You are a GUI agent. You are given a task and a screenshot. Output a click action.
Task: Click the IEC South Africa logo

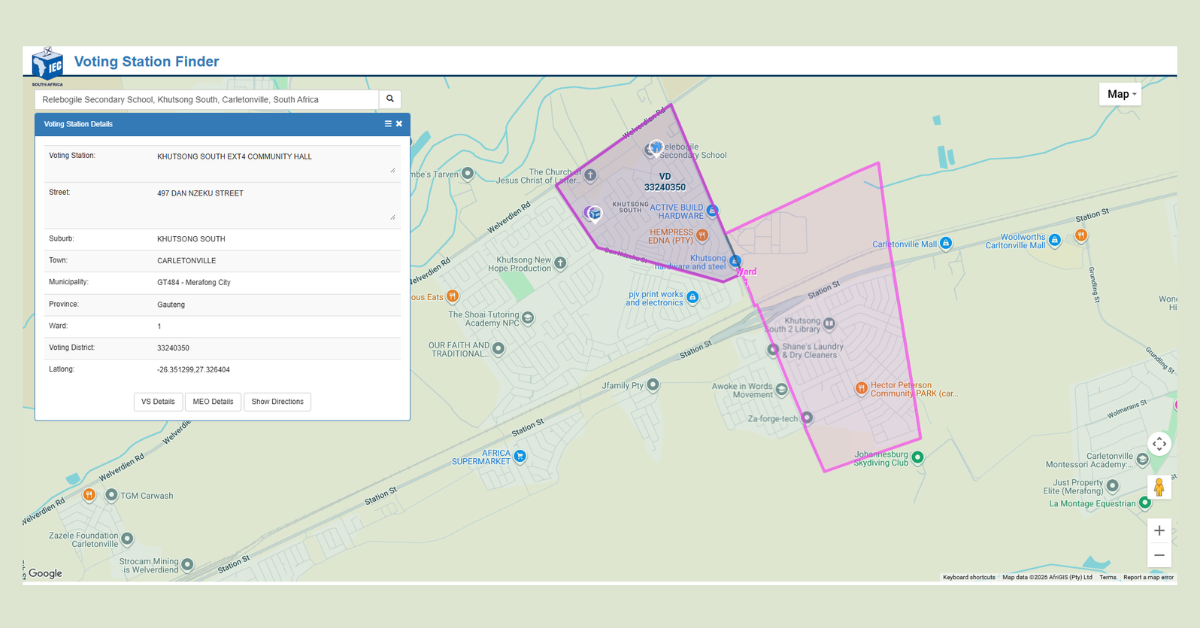(x=47, y=66)
